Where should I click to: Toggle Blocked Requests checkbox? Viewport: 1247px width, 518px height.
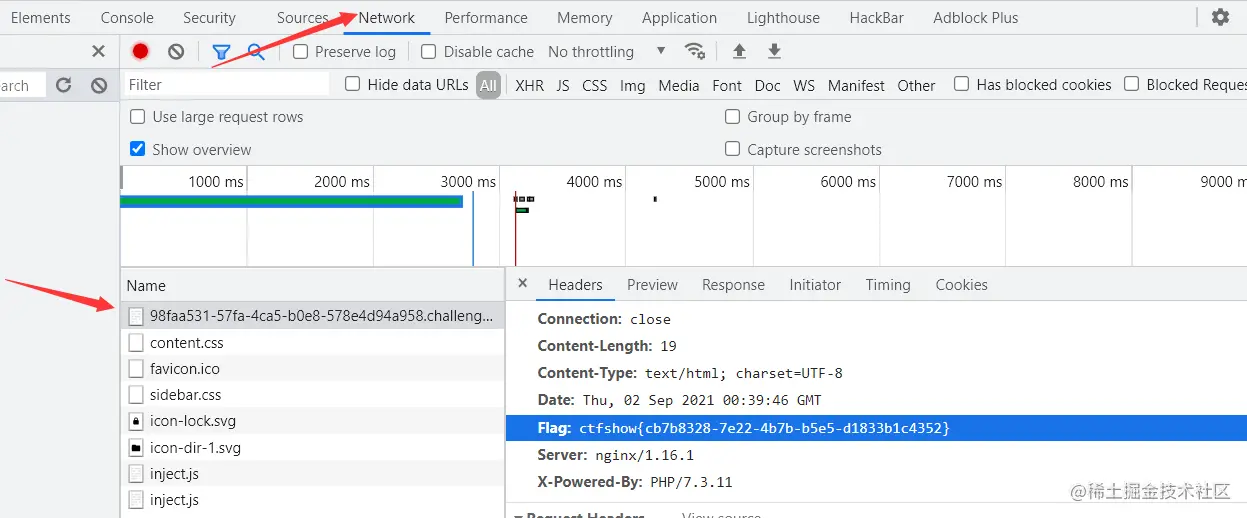[x=1131, y=84]
